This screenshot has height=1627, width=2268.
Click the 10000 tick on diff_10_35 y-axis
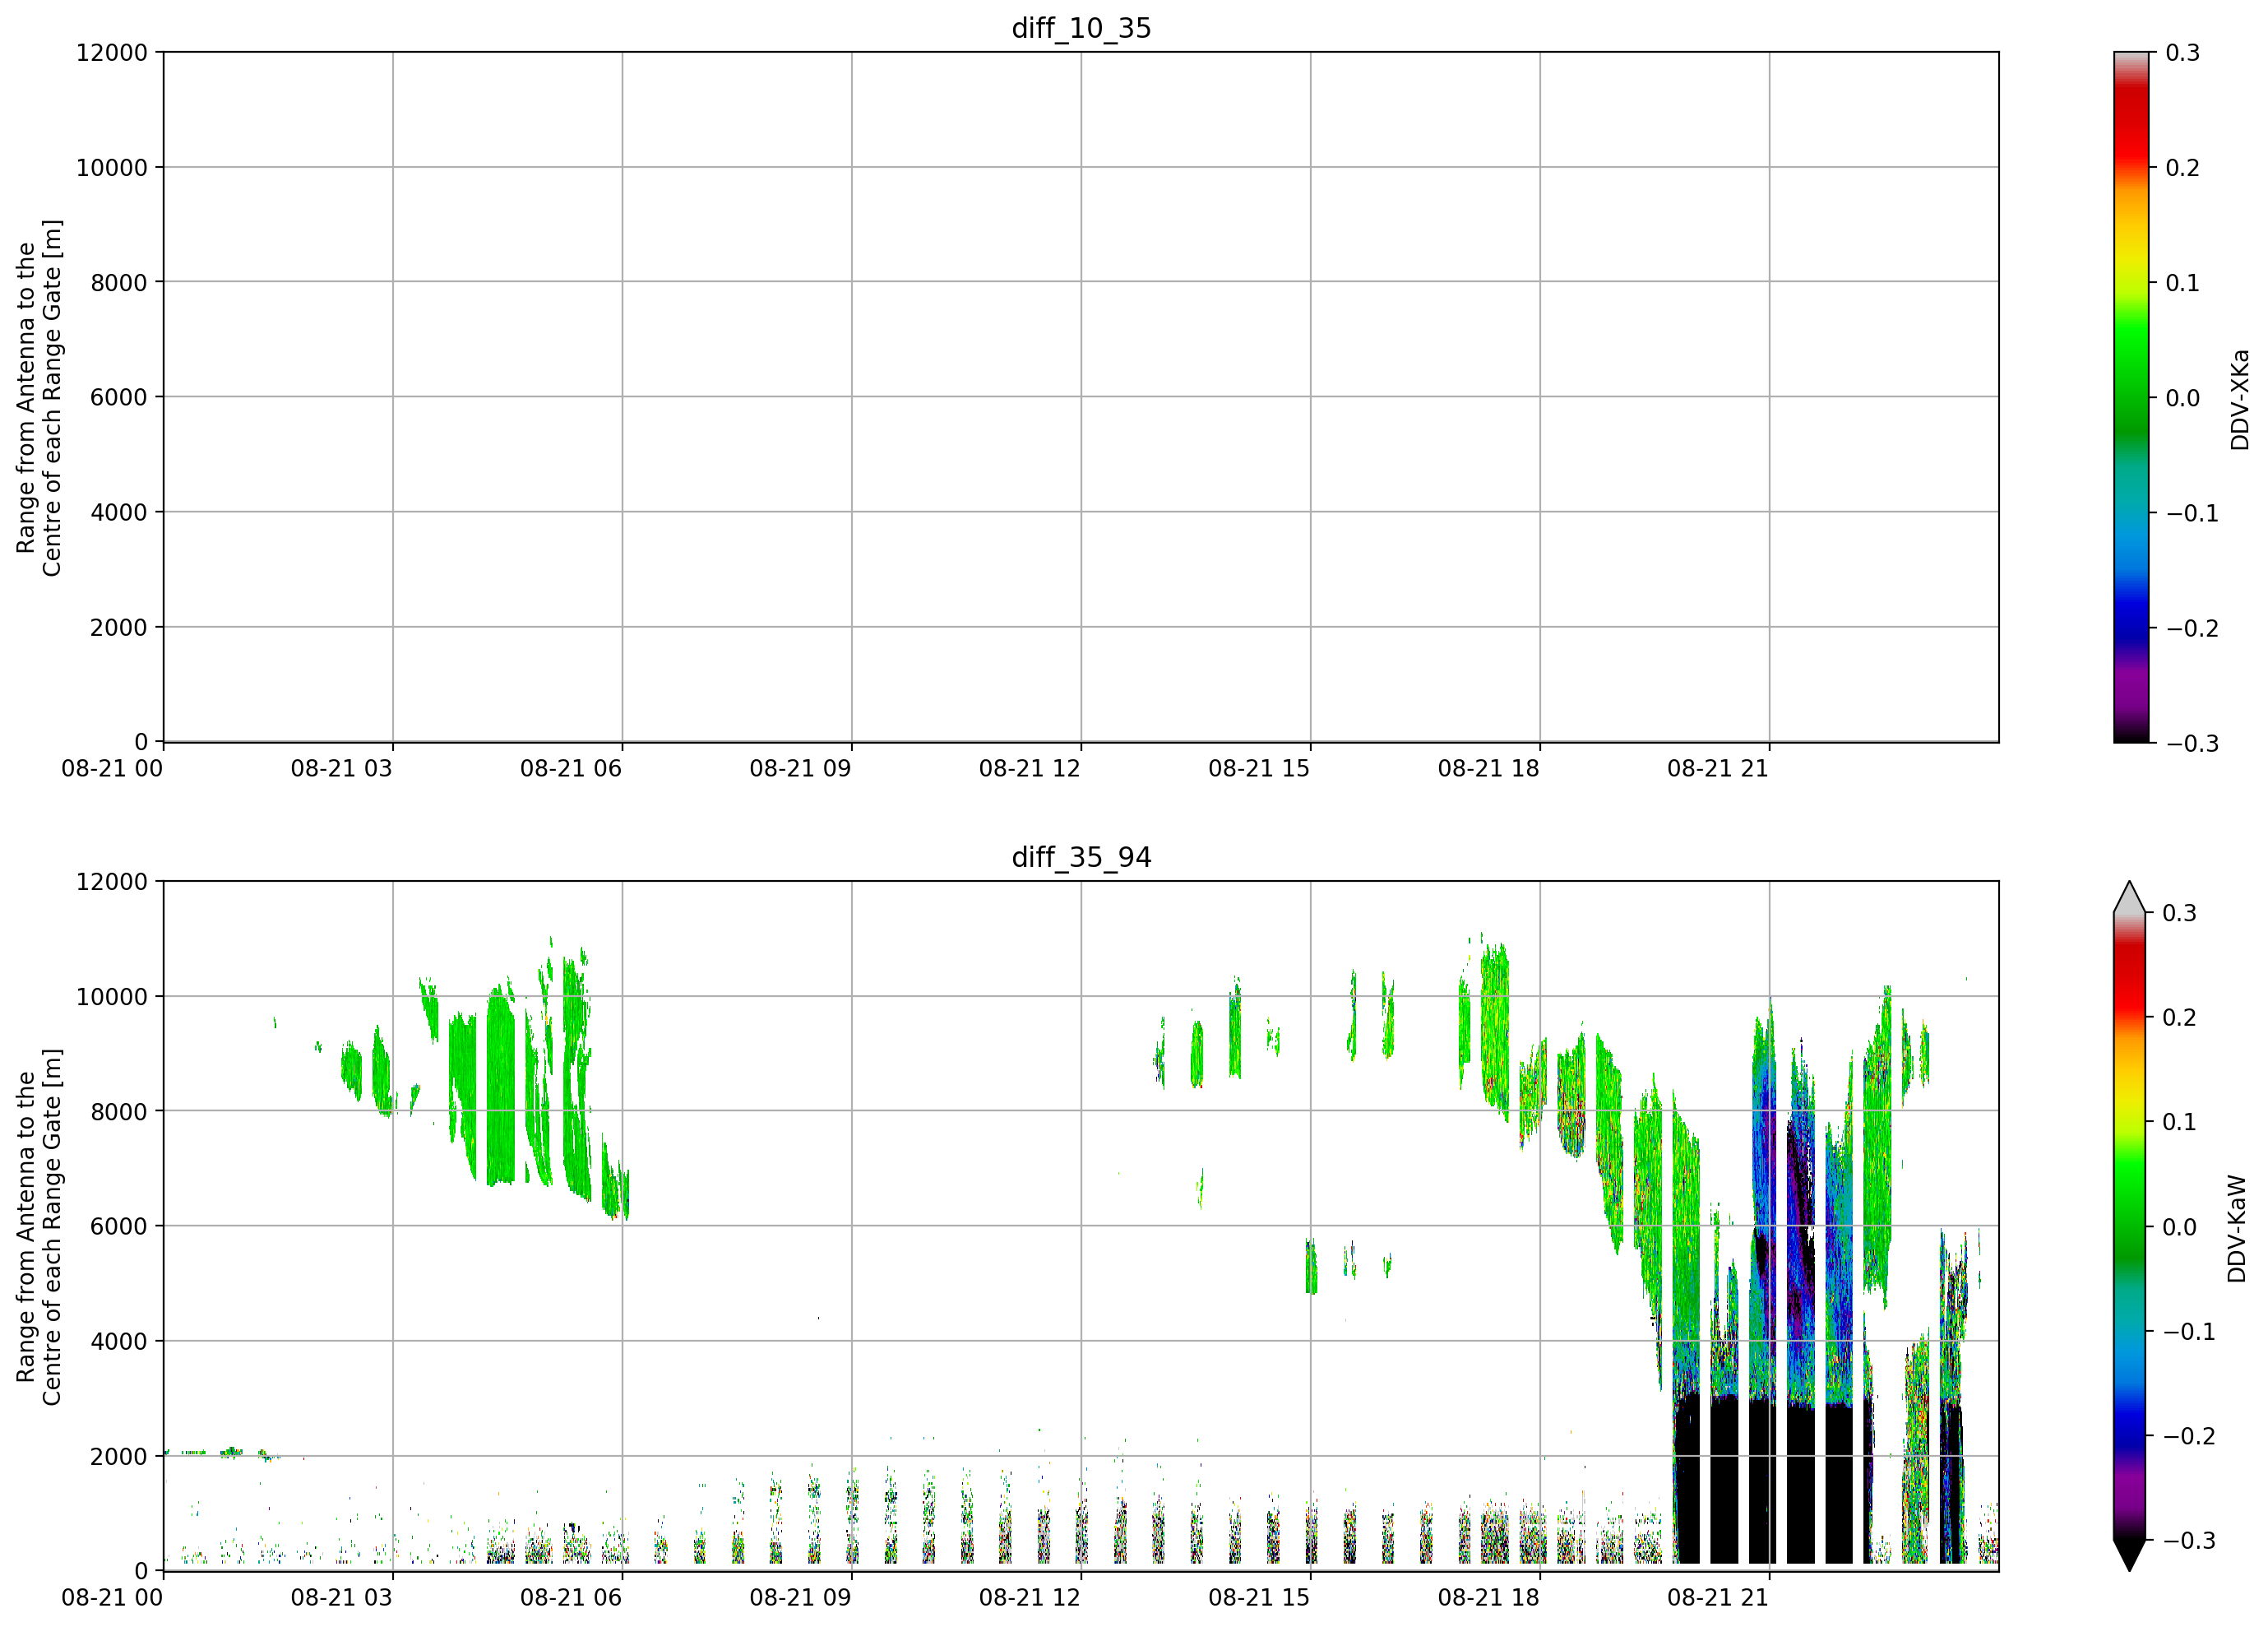112,168
